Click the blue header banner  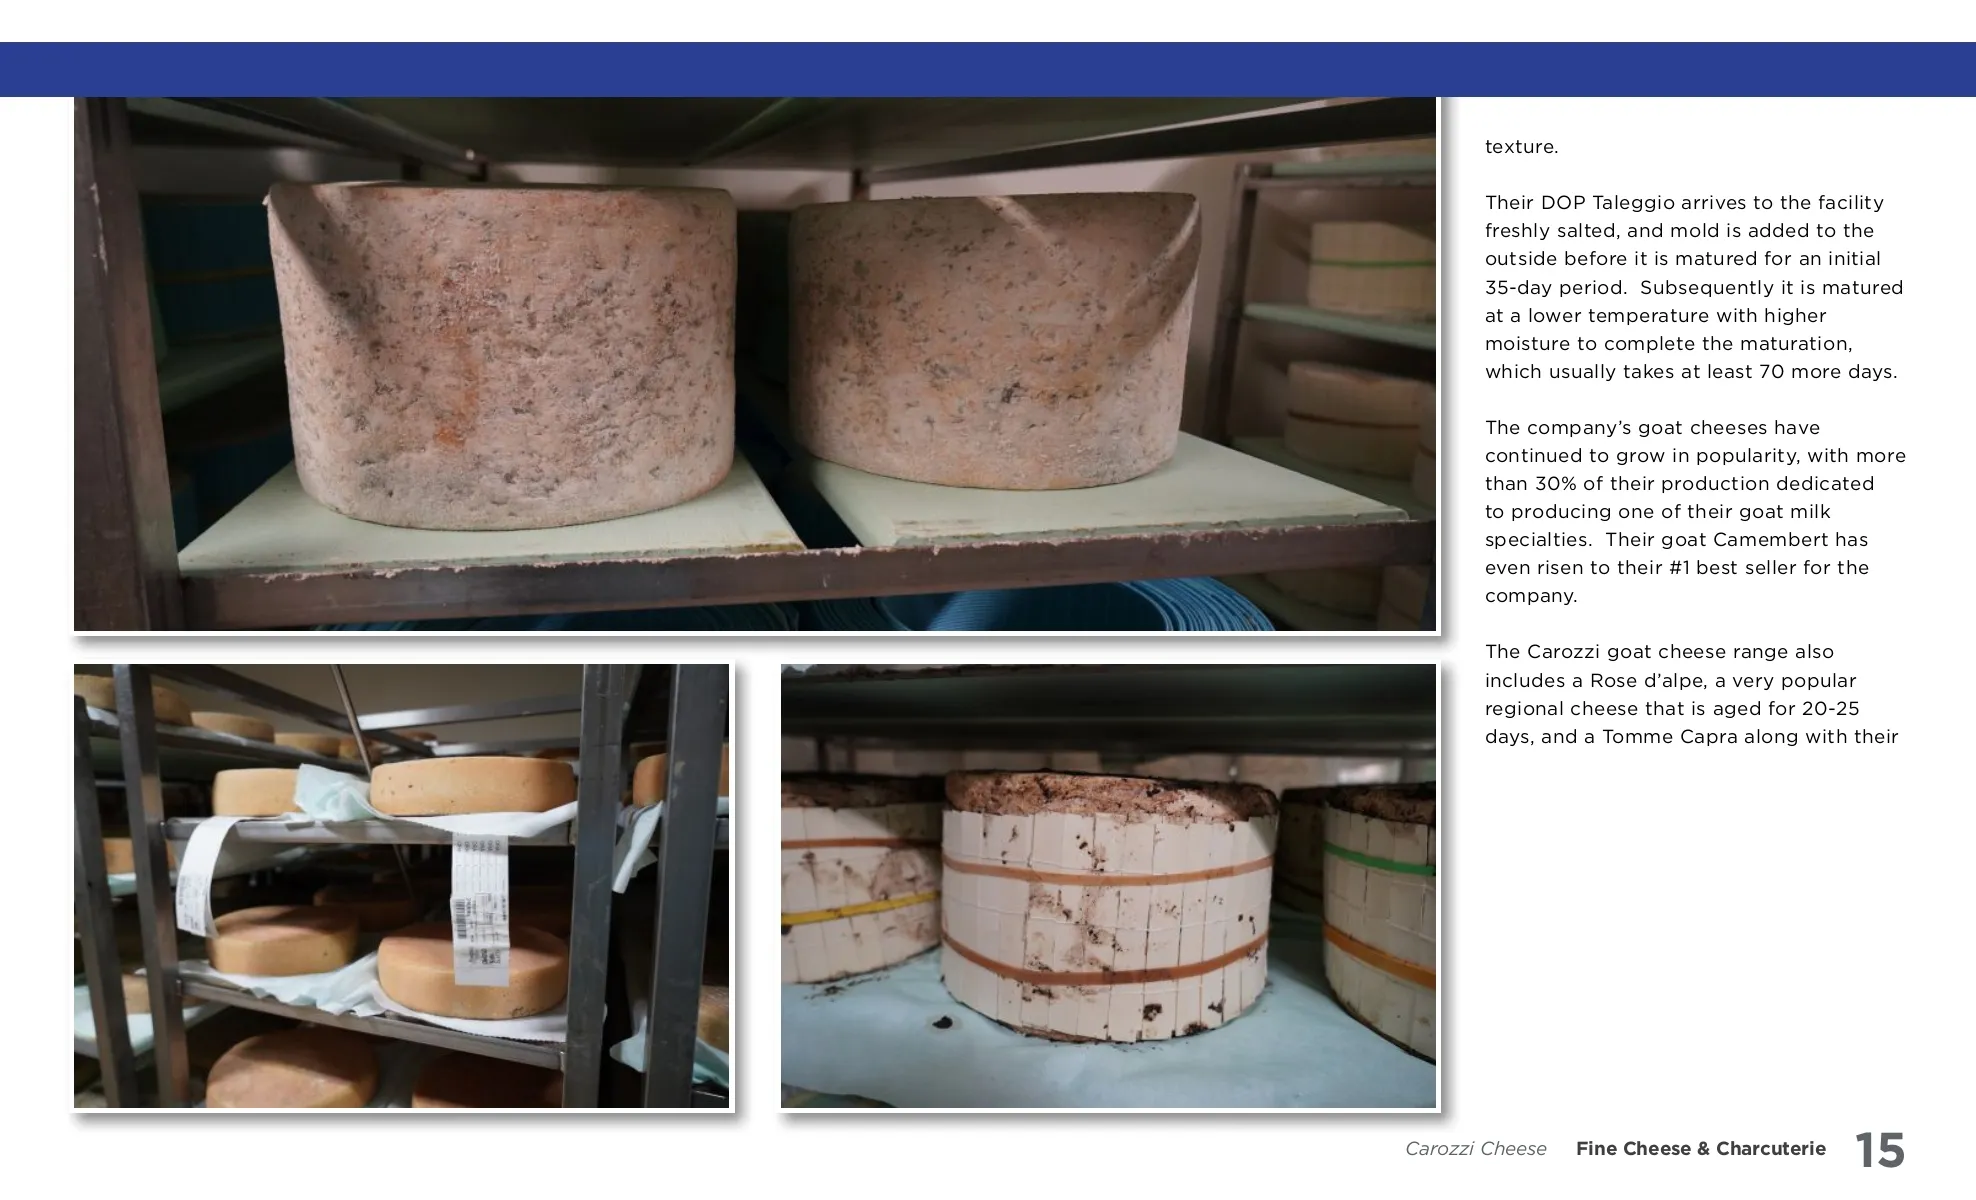(x=988, y=69)
